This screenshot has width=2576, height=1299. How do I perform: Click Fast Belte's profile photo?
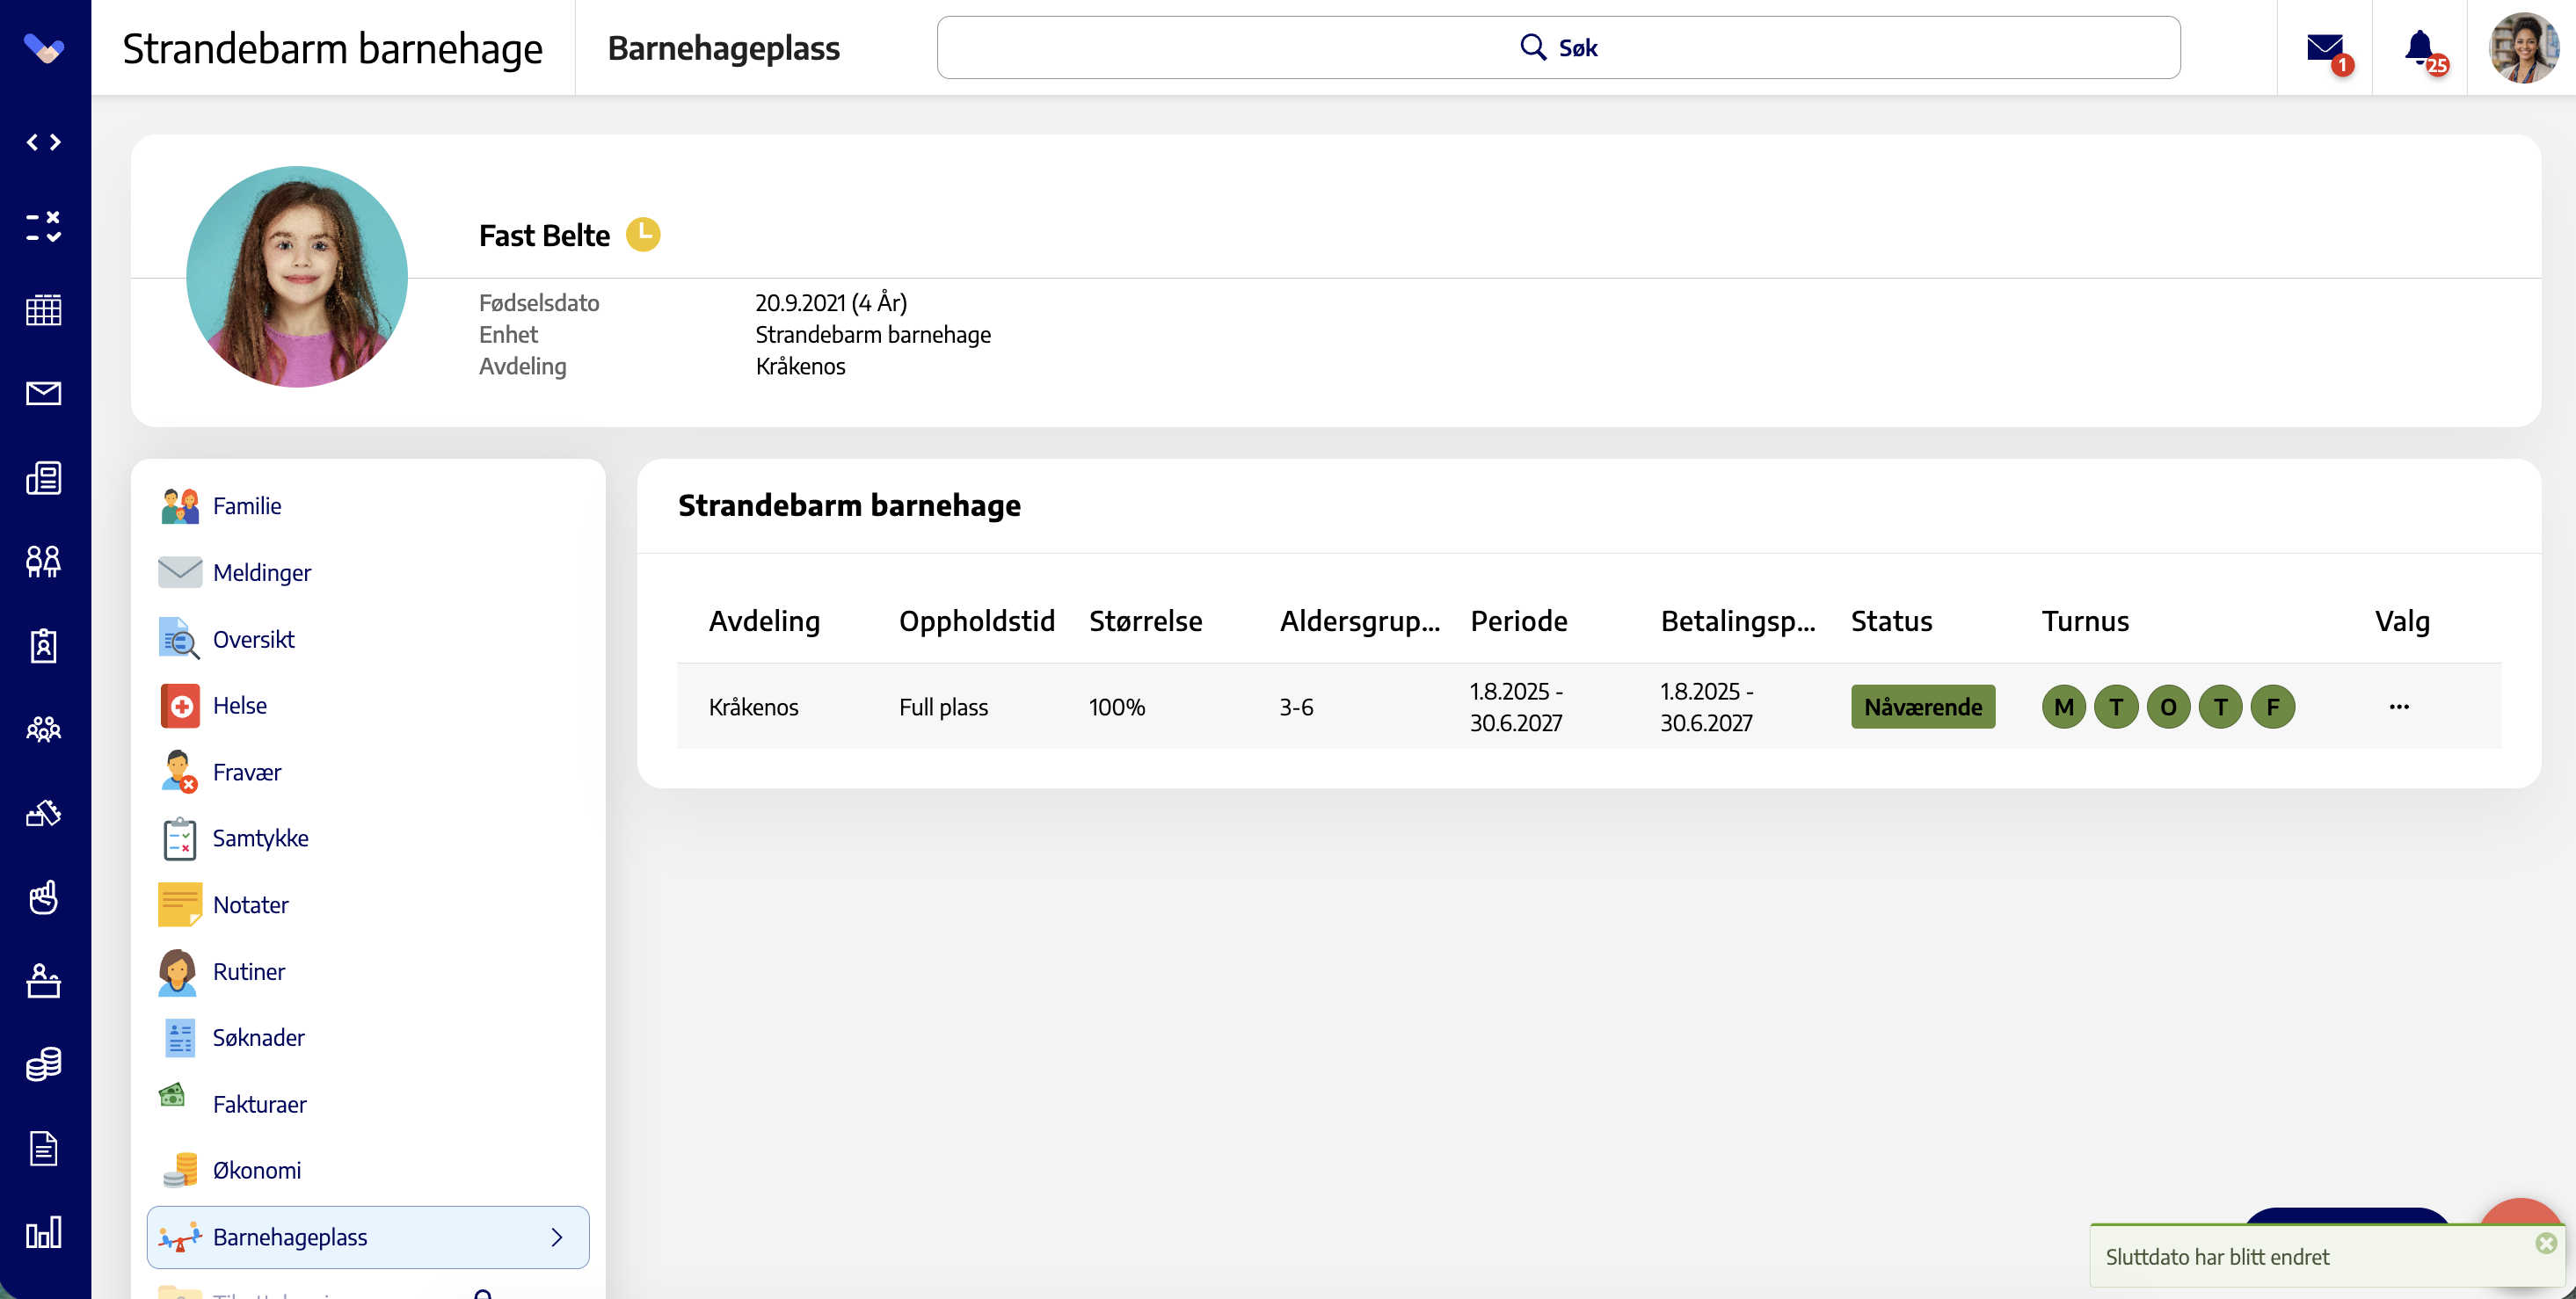(x=297, y=277)
